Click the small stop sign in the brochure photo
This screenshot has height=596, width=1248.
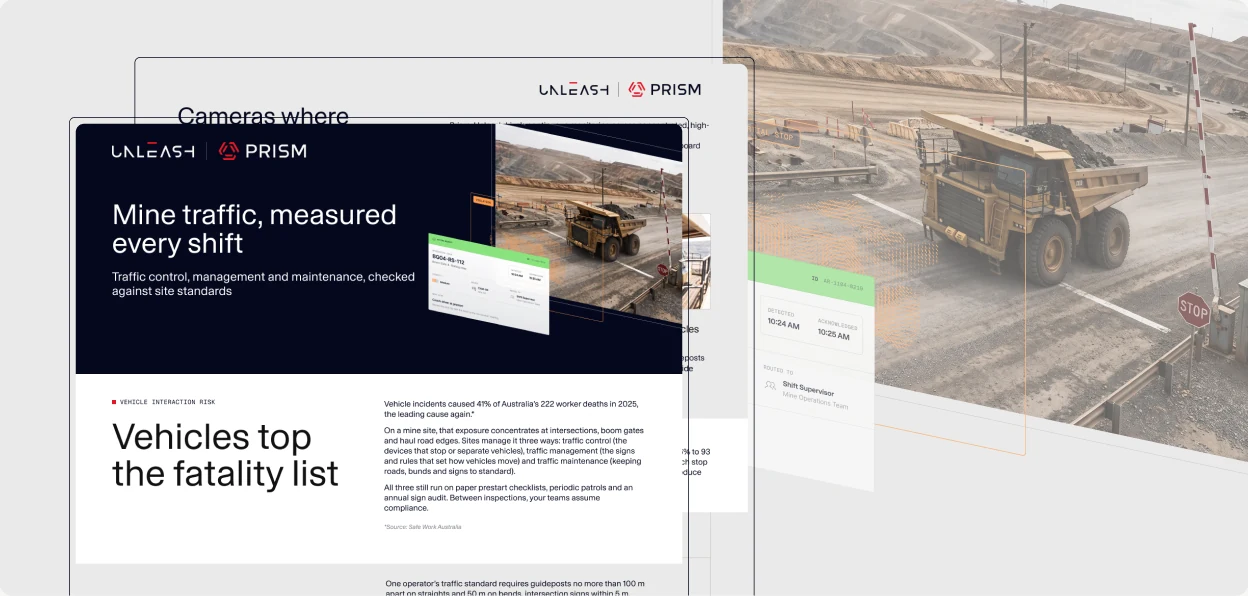pos(661,269)
